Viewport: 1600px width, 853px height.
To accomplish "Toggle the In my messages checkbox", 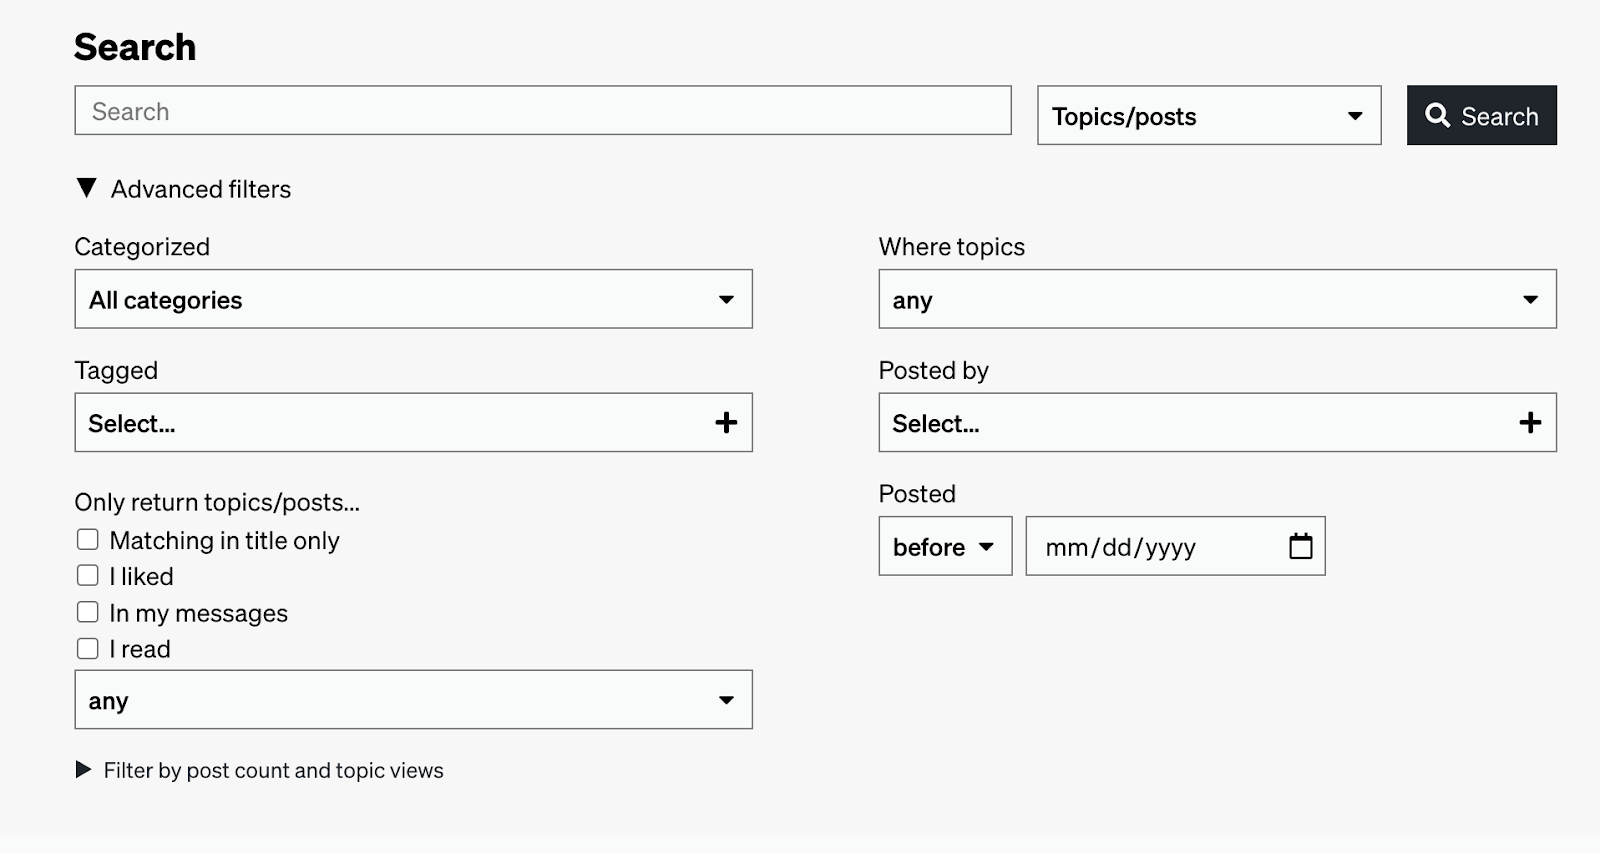I will (x=88, y=612).
